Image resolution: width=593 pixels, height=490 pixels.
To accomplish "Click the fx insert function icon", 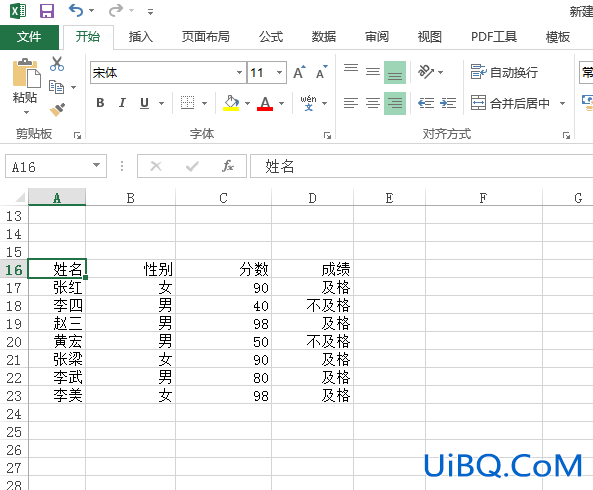I will click(x=228, y=166).
